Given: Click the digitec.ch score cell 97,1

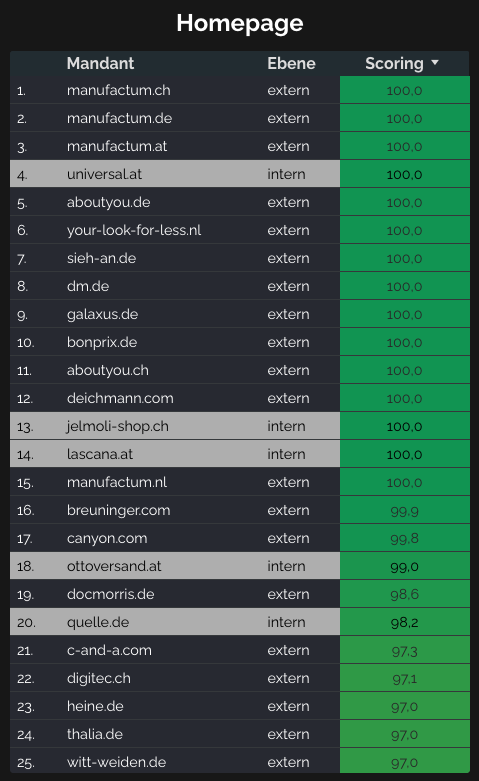Looking at the screenshot, I should (405, 678).
